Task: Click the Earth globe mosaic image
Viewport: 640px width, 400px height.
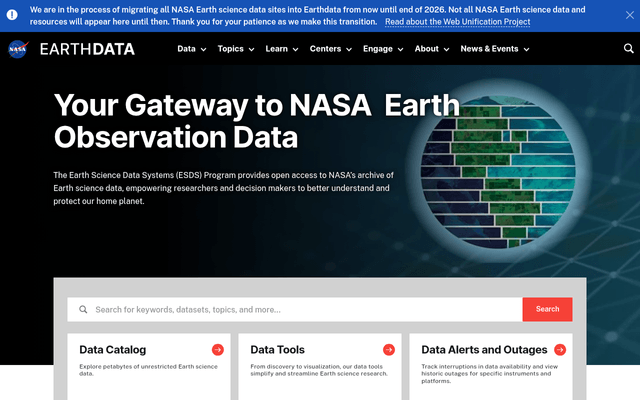Action: point(498,171)
